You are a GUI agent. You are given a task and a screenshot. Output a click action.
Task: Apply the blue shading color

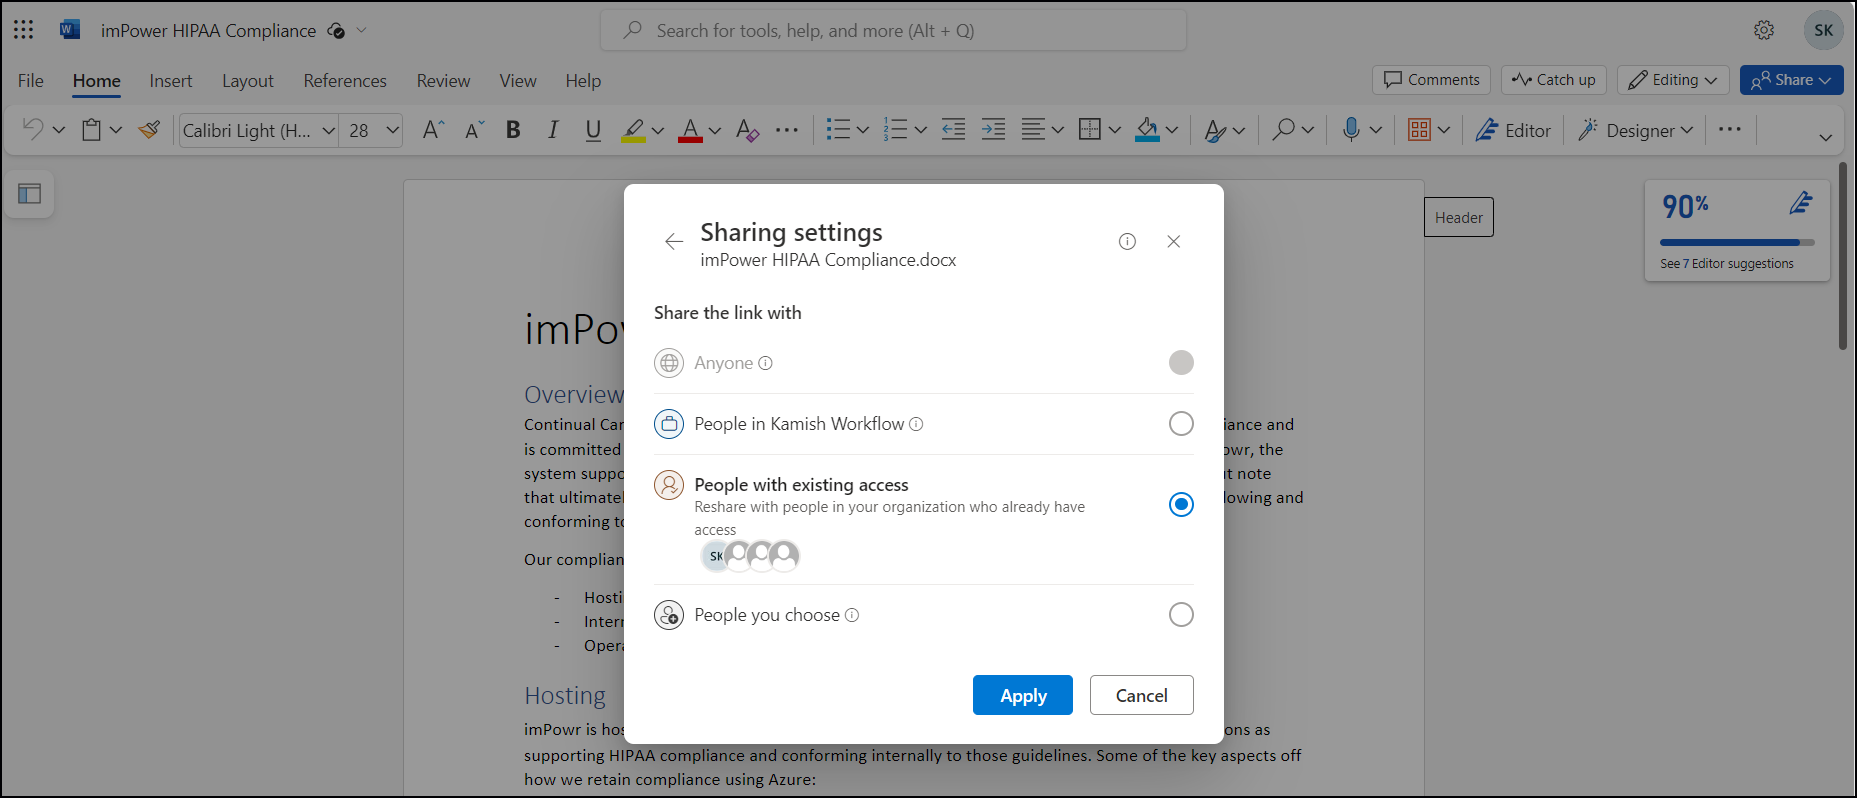(x=1147, y=130)
